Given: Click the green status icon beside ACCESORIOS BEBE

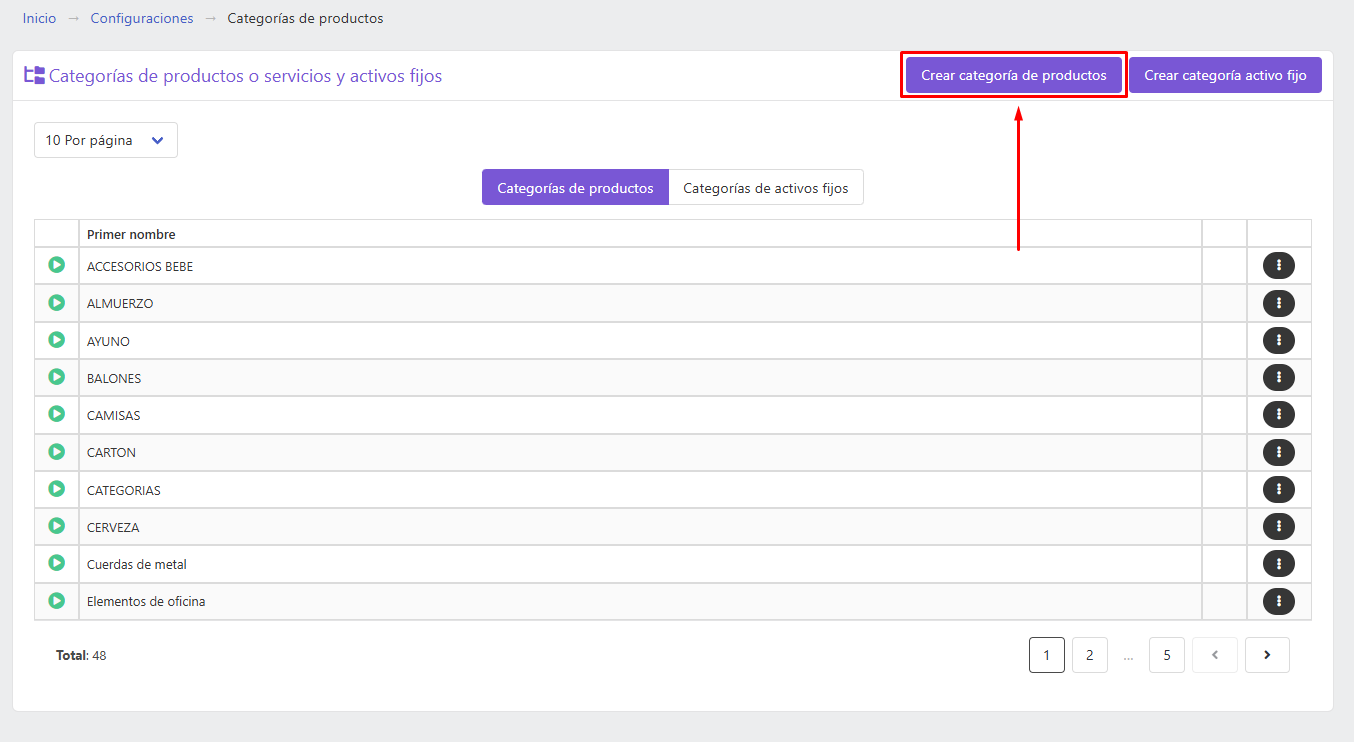Looking at the screenshot, I should coord(57,265).
